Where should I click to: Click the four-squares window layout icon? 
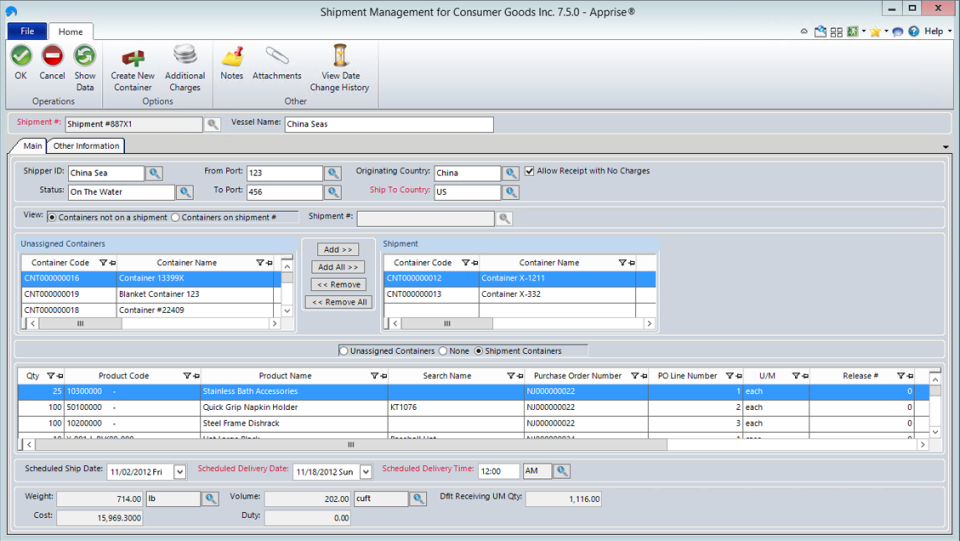pos(836,32)
